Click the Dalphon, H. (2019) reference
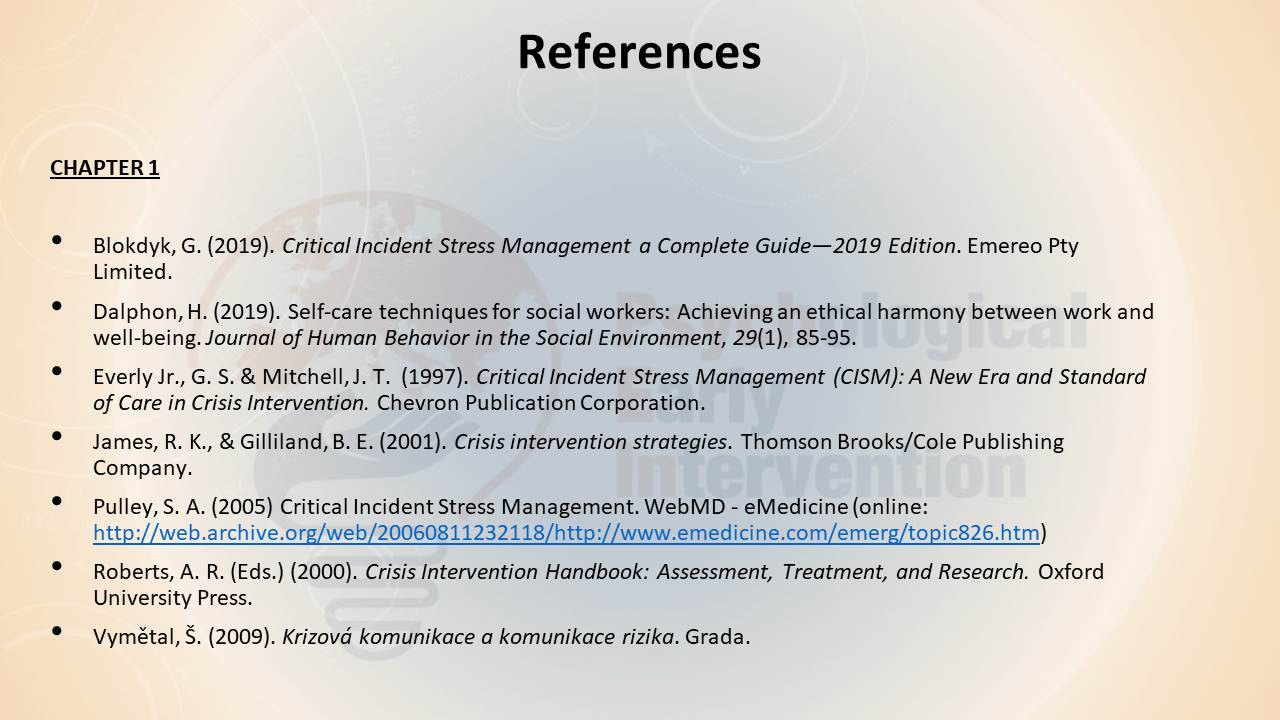Screen dimensions: 1280x720 tap(623, 324)
